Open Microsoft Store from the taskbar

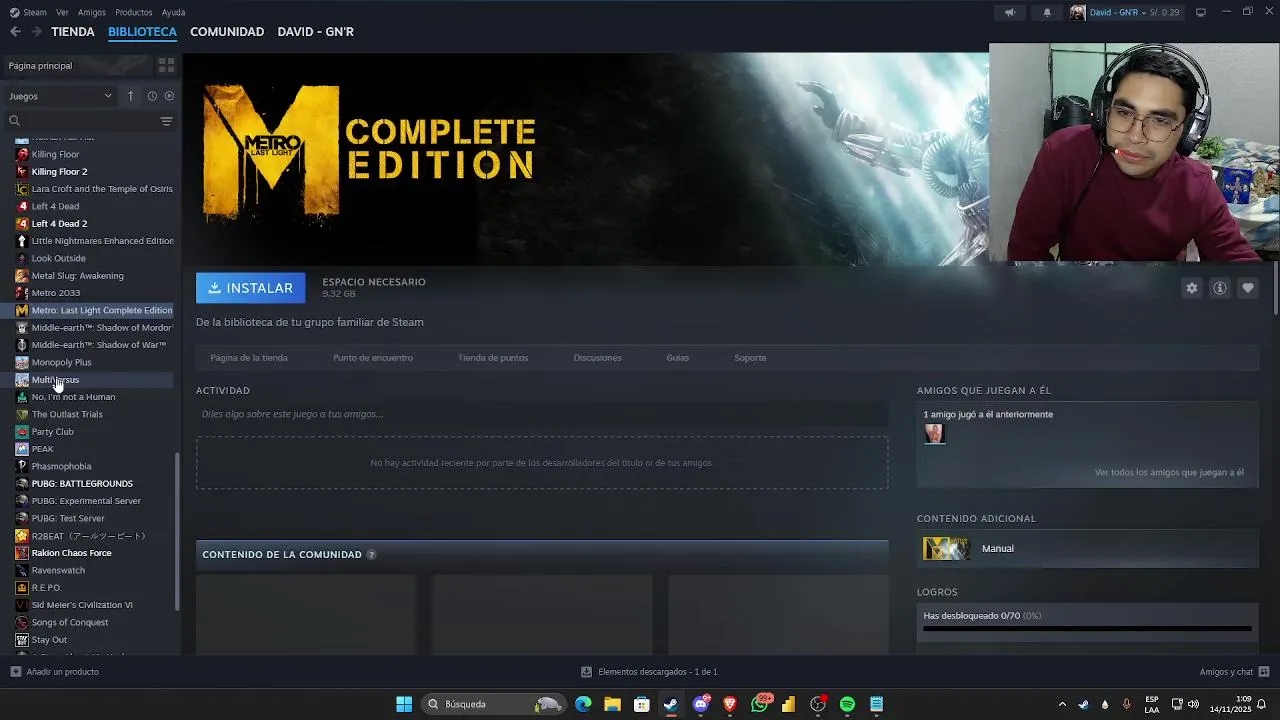[x=642, y=704]
